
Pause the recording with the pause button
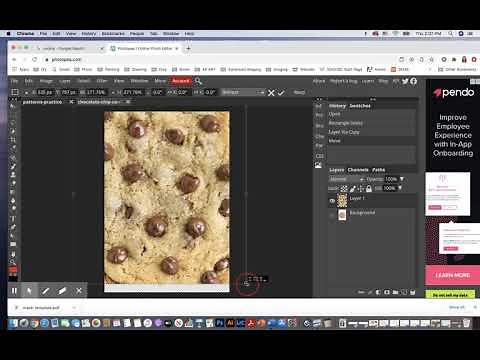14,291
